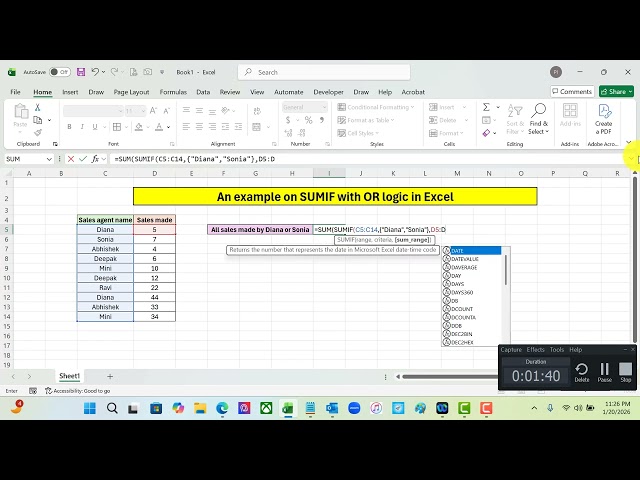The image size is (640, 480).
Task: Stop the screen recording
Action: [625, 372]
